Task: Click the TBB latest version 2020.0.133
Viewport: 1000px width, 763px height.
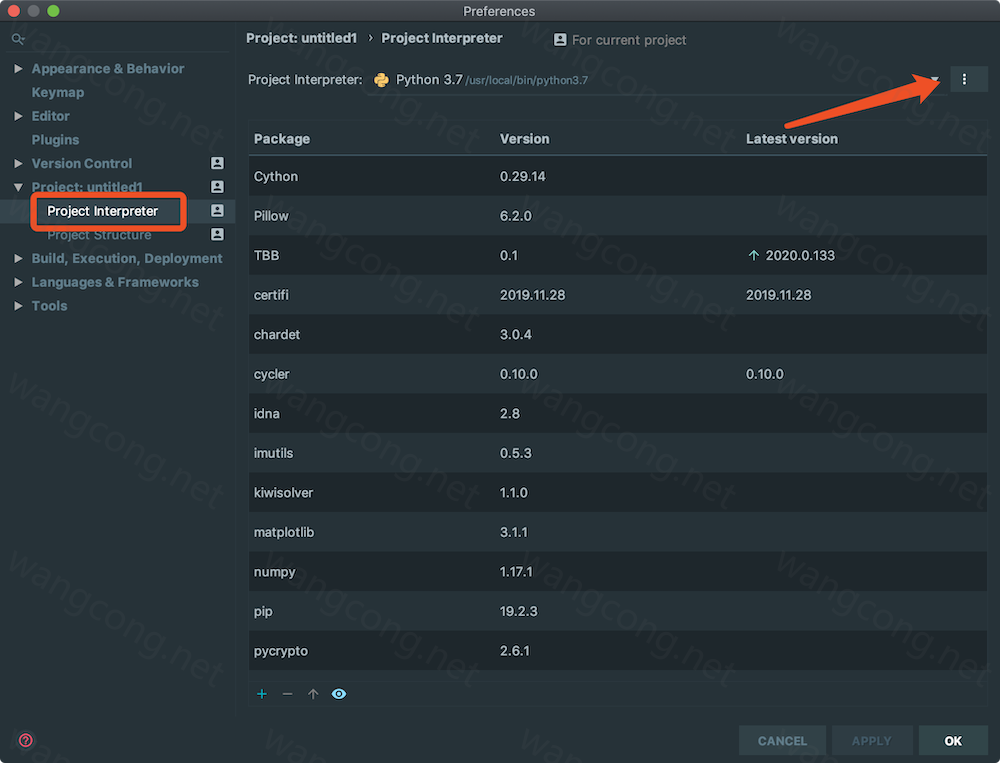Action: click(800, 255)
